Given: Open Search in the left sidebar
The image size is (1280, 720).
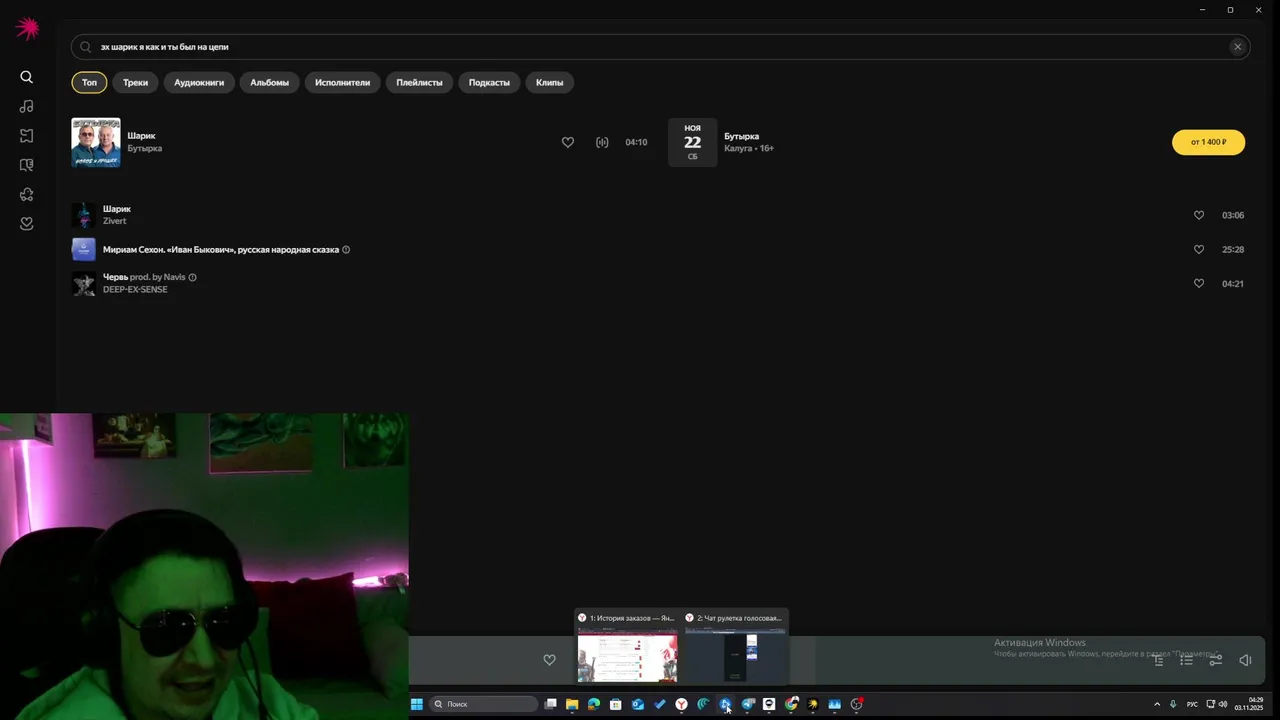Looking at the screenshot, I should click(x=27, y=77).
